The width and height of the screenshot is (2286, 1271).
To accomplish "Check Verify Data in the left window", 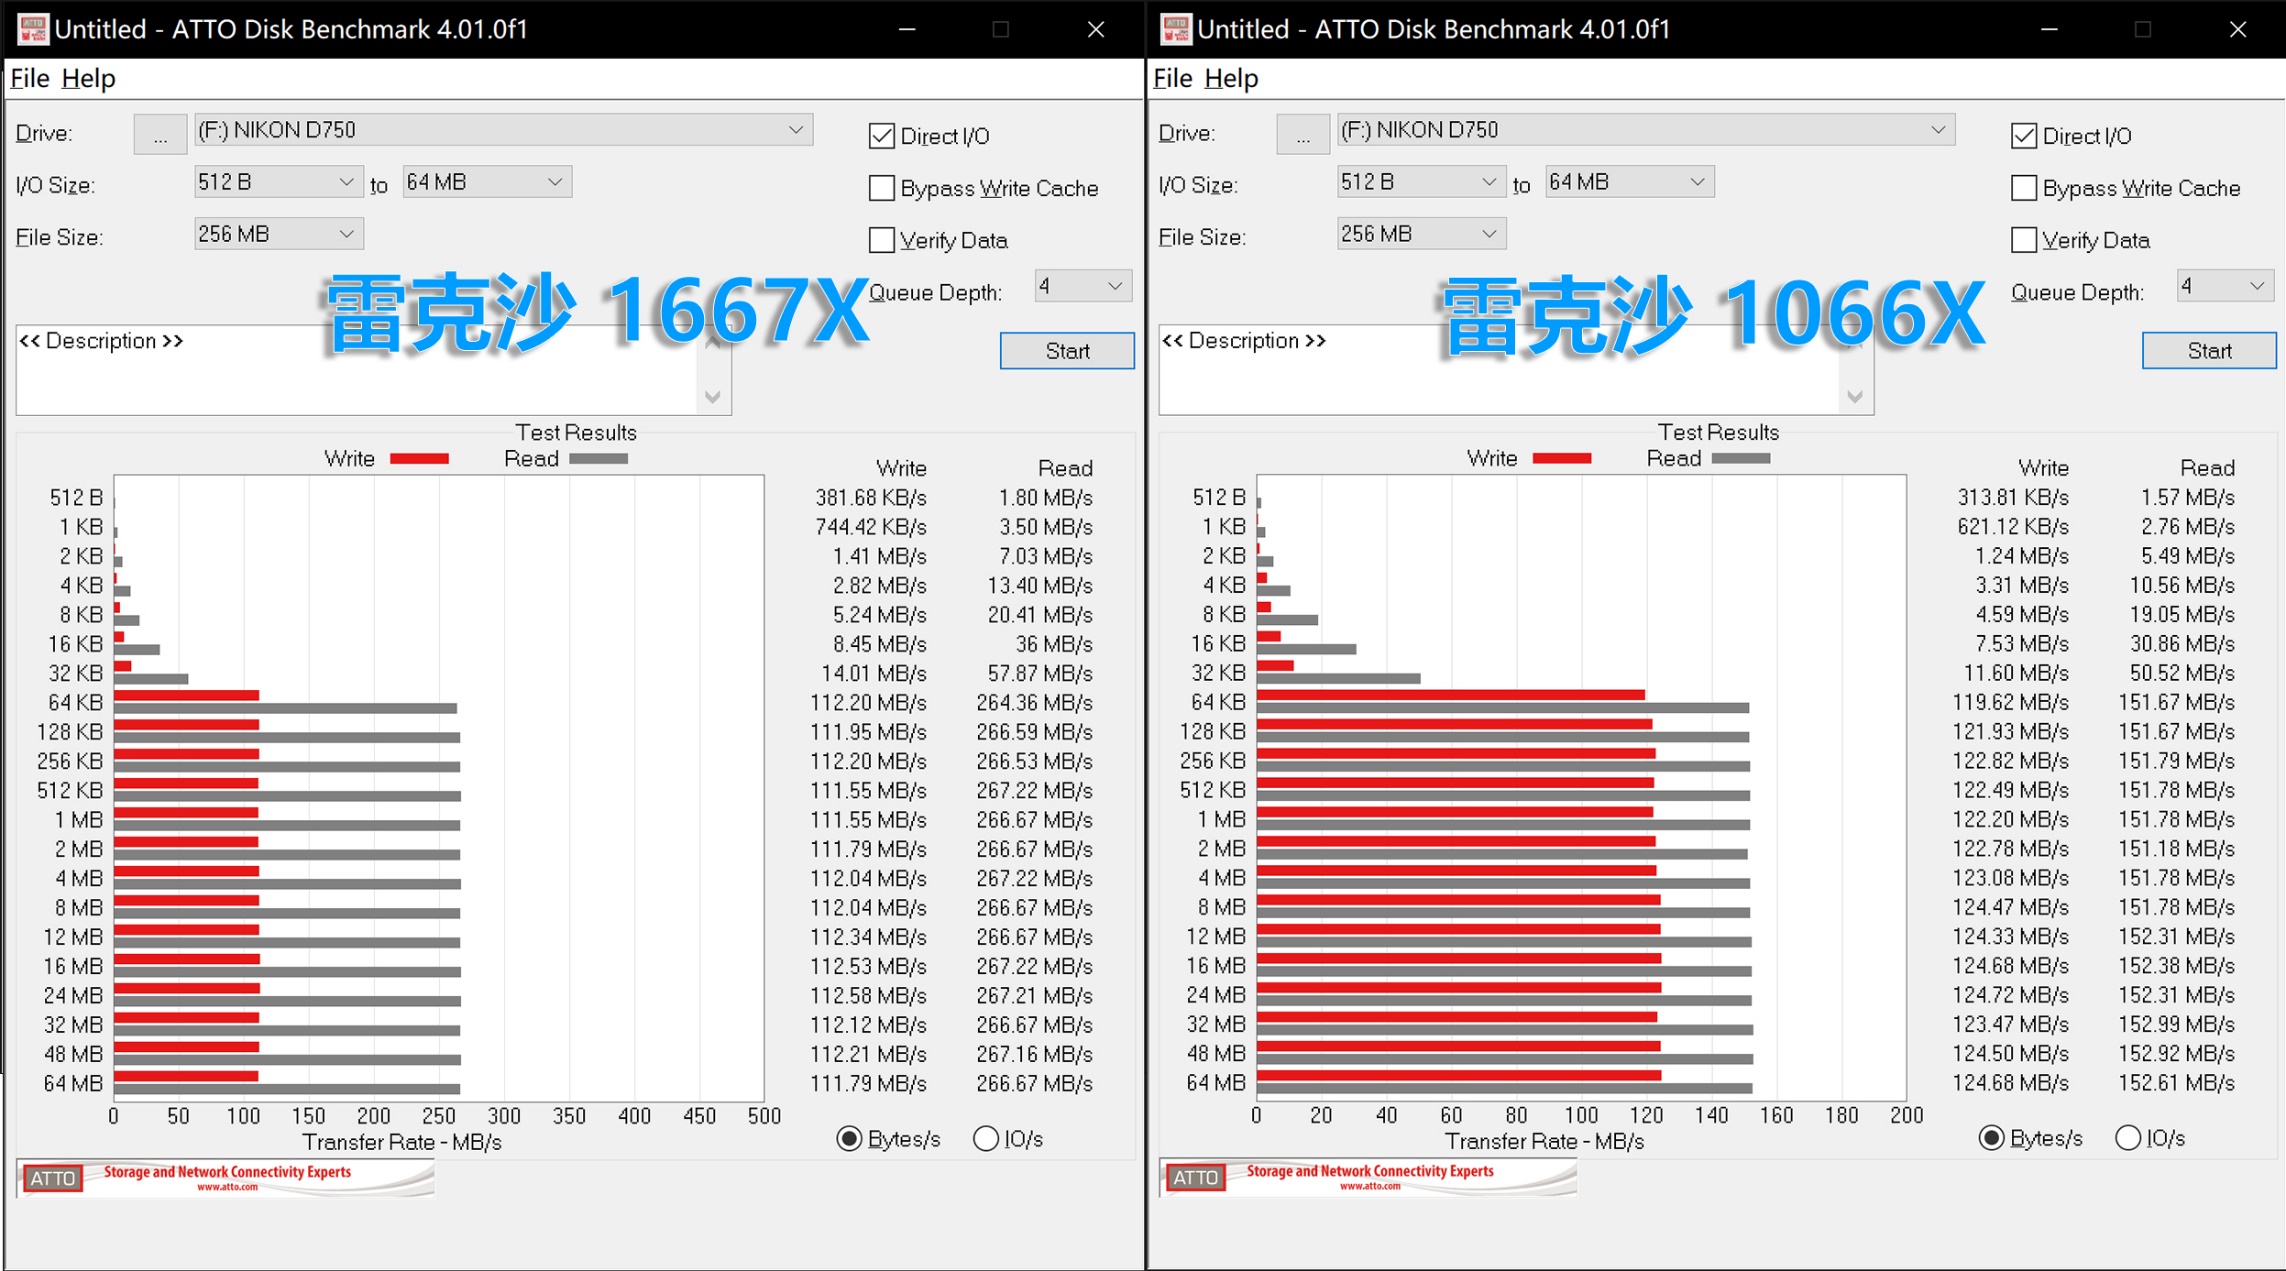I will (x=881, y=240).
